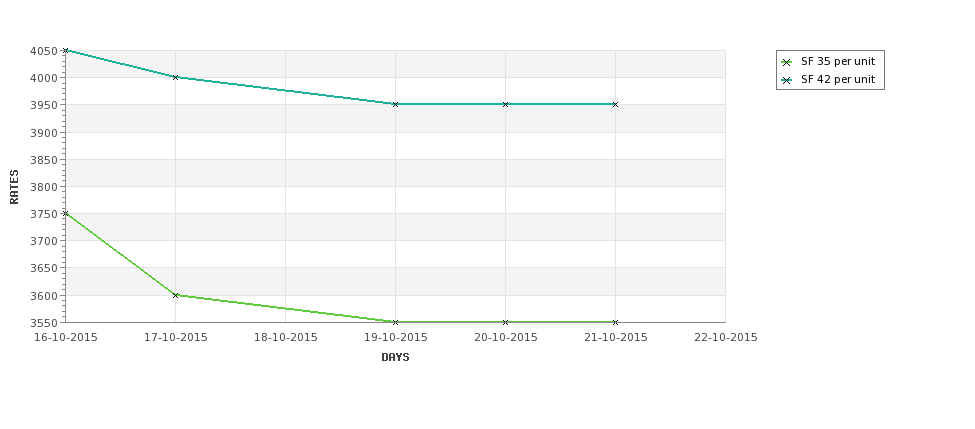Select SF 35 data point at 16-10-2015
Viewport: 975px width, 429px height.
[x=65, y=213]
